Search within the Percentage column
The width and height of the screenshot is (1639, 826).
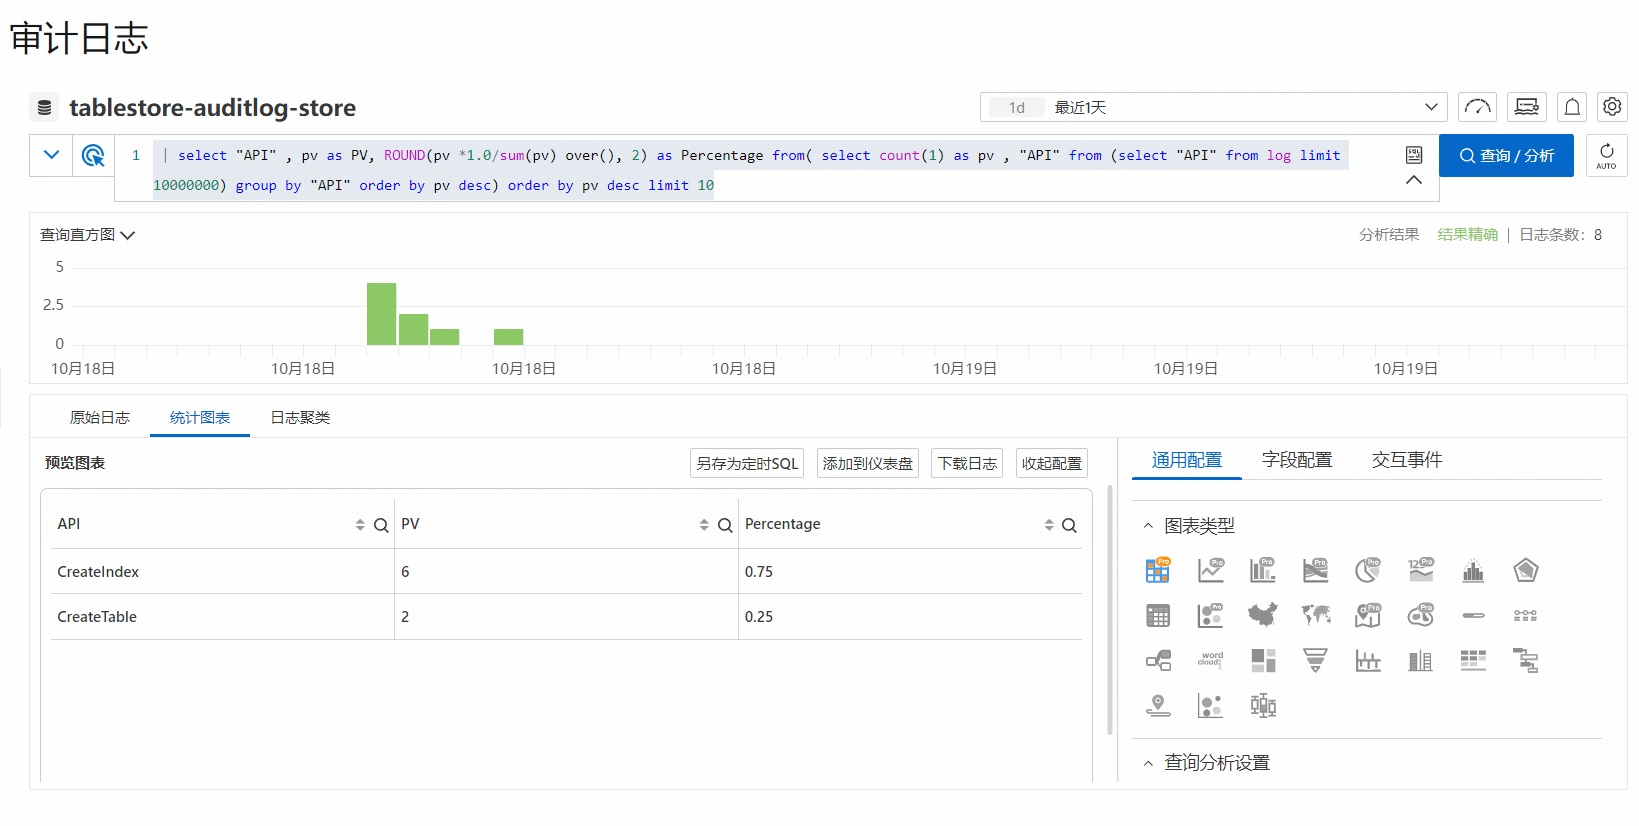tap(1069, 525)
